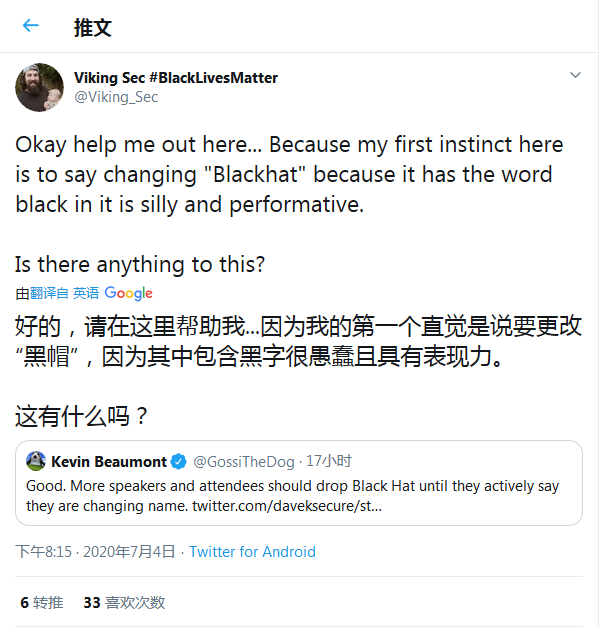
Task: Click the Google translate logo
Action: pos(128,293)
